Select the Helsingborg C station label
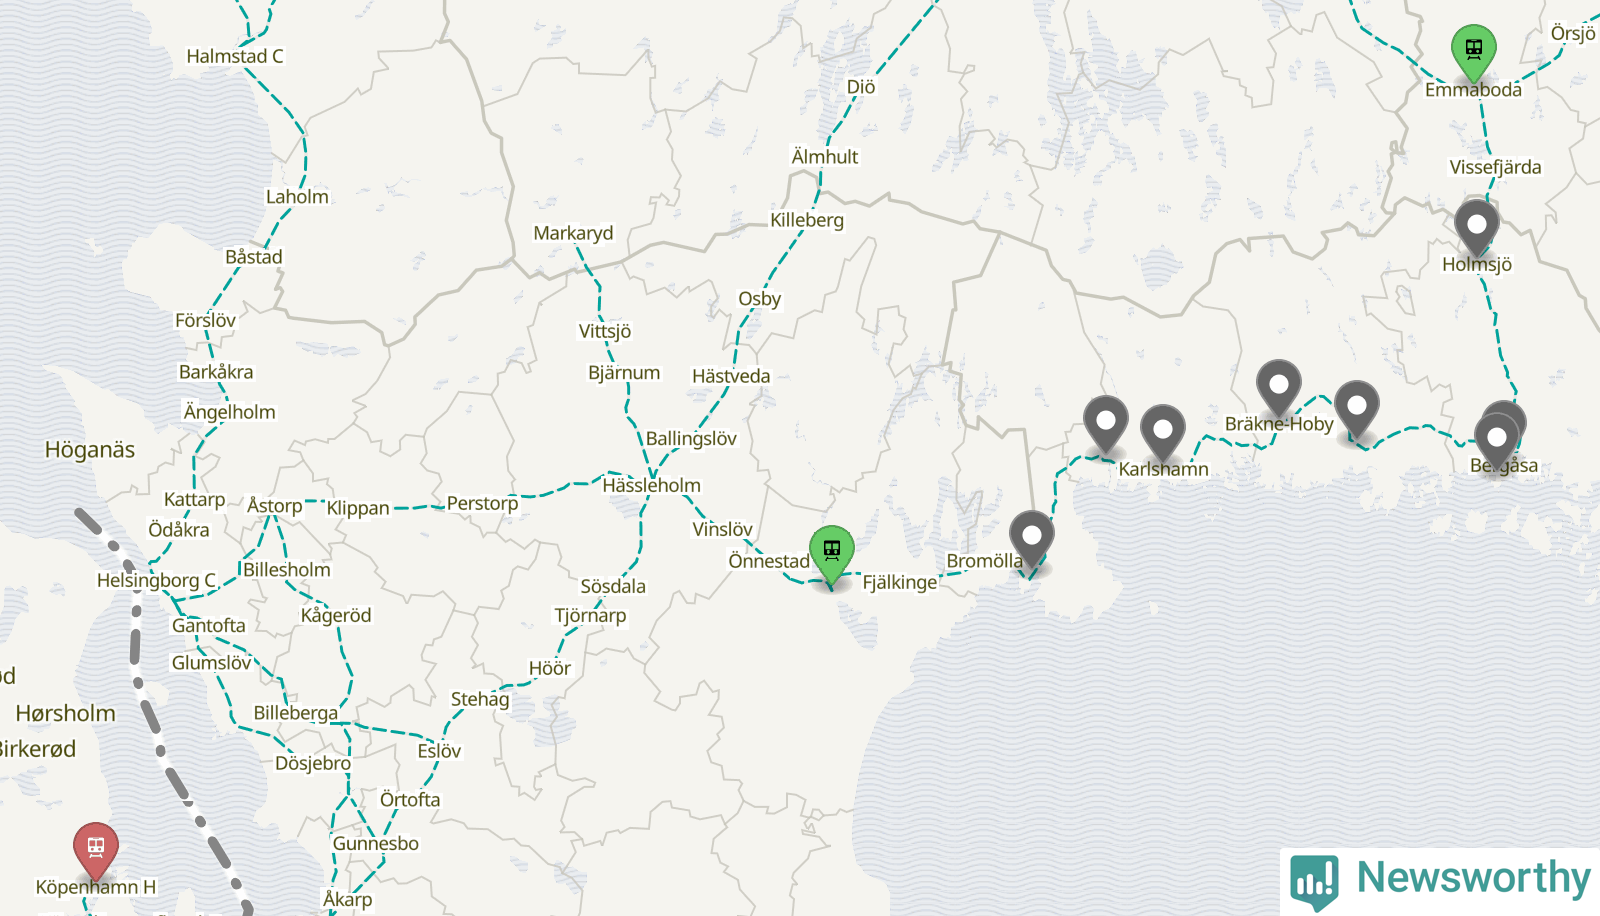Image resolution: width=1600 pixels, height=916 pixels. coord(157,580)
